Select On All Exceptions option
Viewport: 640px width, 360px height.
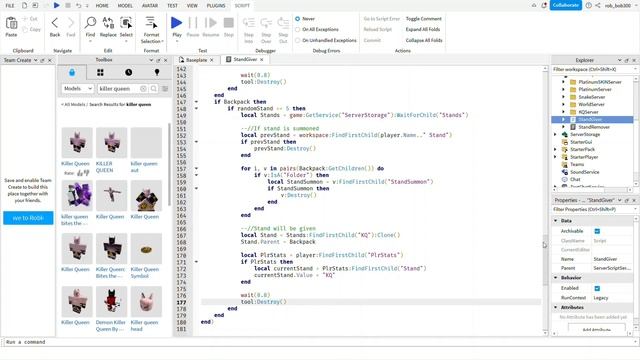[x=298, y=29]
